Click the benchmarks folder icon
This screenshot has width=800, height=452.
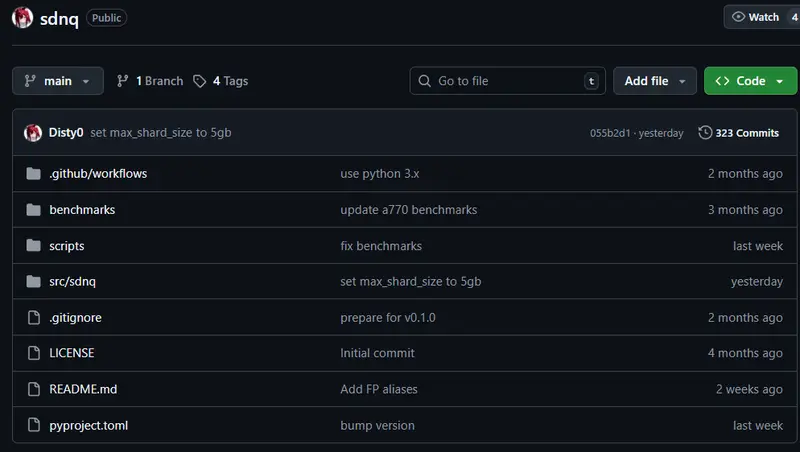coord(33,210)
